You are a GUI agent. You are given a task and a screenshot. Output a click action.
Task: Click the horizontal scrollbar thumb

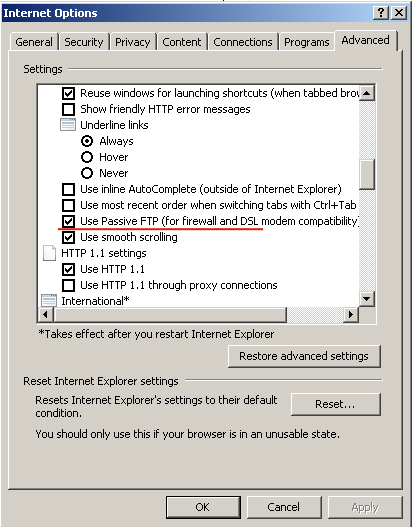[x=170, y=315]
